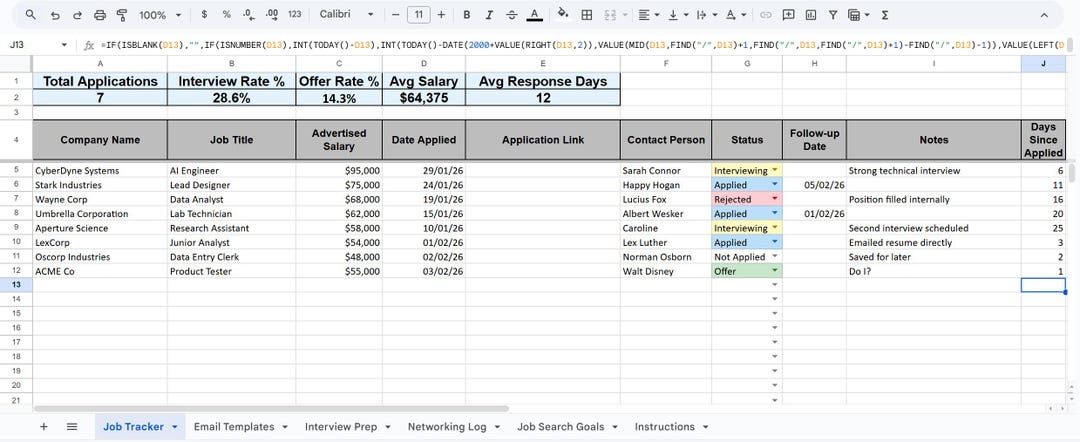Open more number formats (123)
Screen dimensions: 1080x442
(295, 14)
